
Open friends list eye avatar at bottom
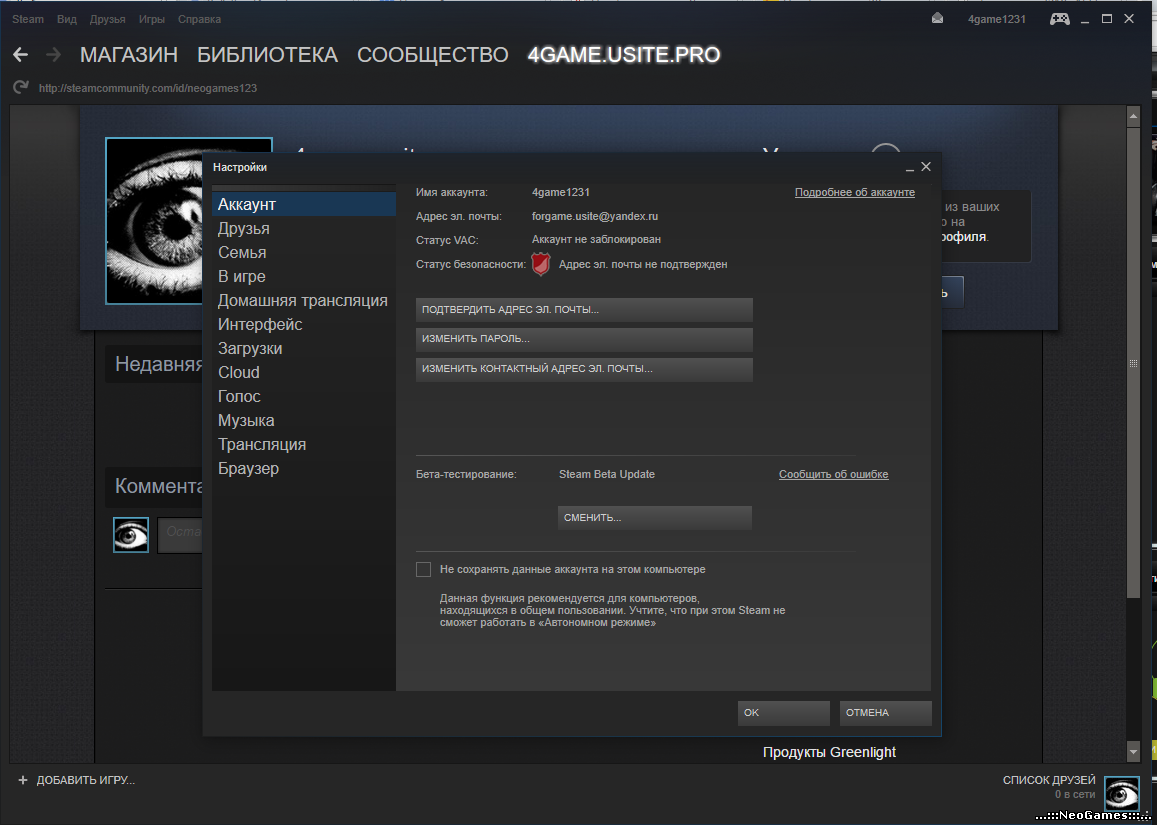(1122, 794)
